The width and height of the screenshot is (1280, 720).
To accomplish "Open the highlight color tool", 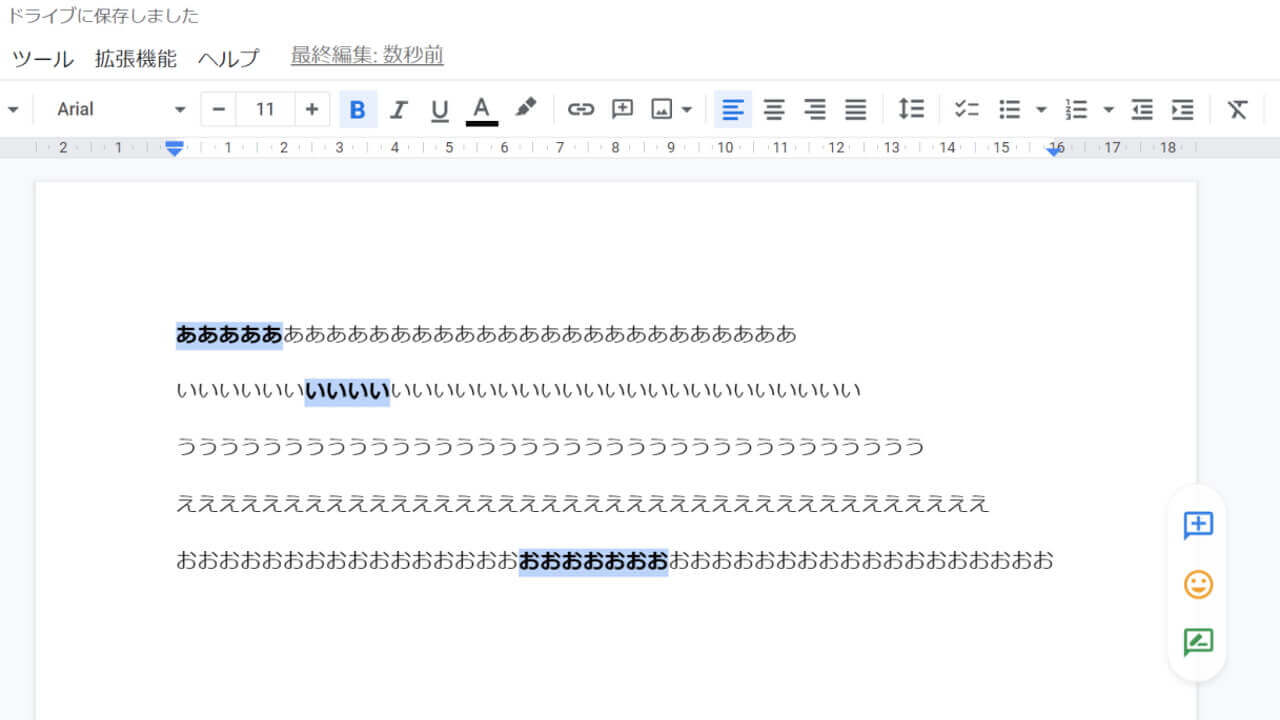I will [x=526, y=109].
